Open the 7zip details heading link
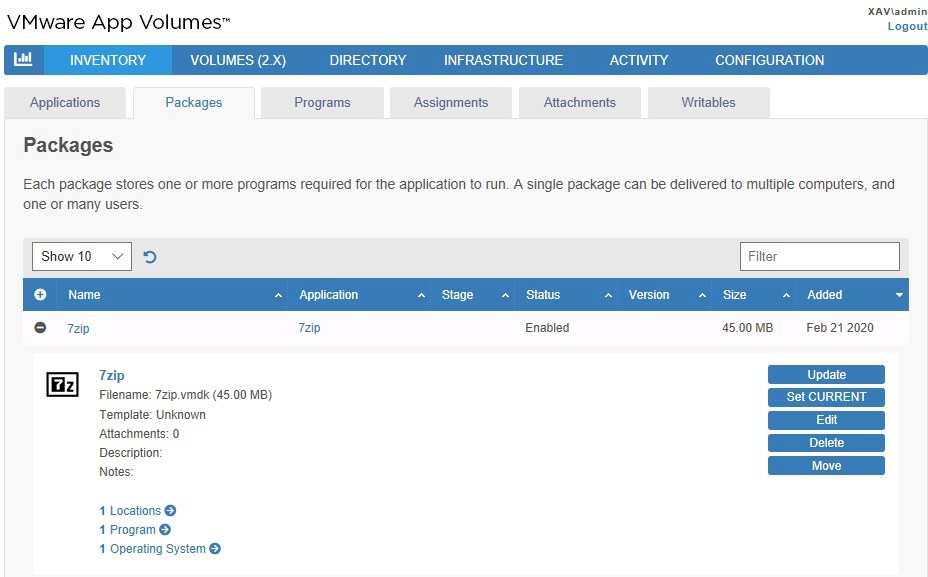Screen dimensions: 928x577 pos(111,375)
